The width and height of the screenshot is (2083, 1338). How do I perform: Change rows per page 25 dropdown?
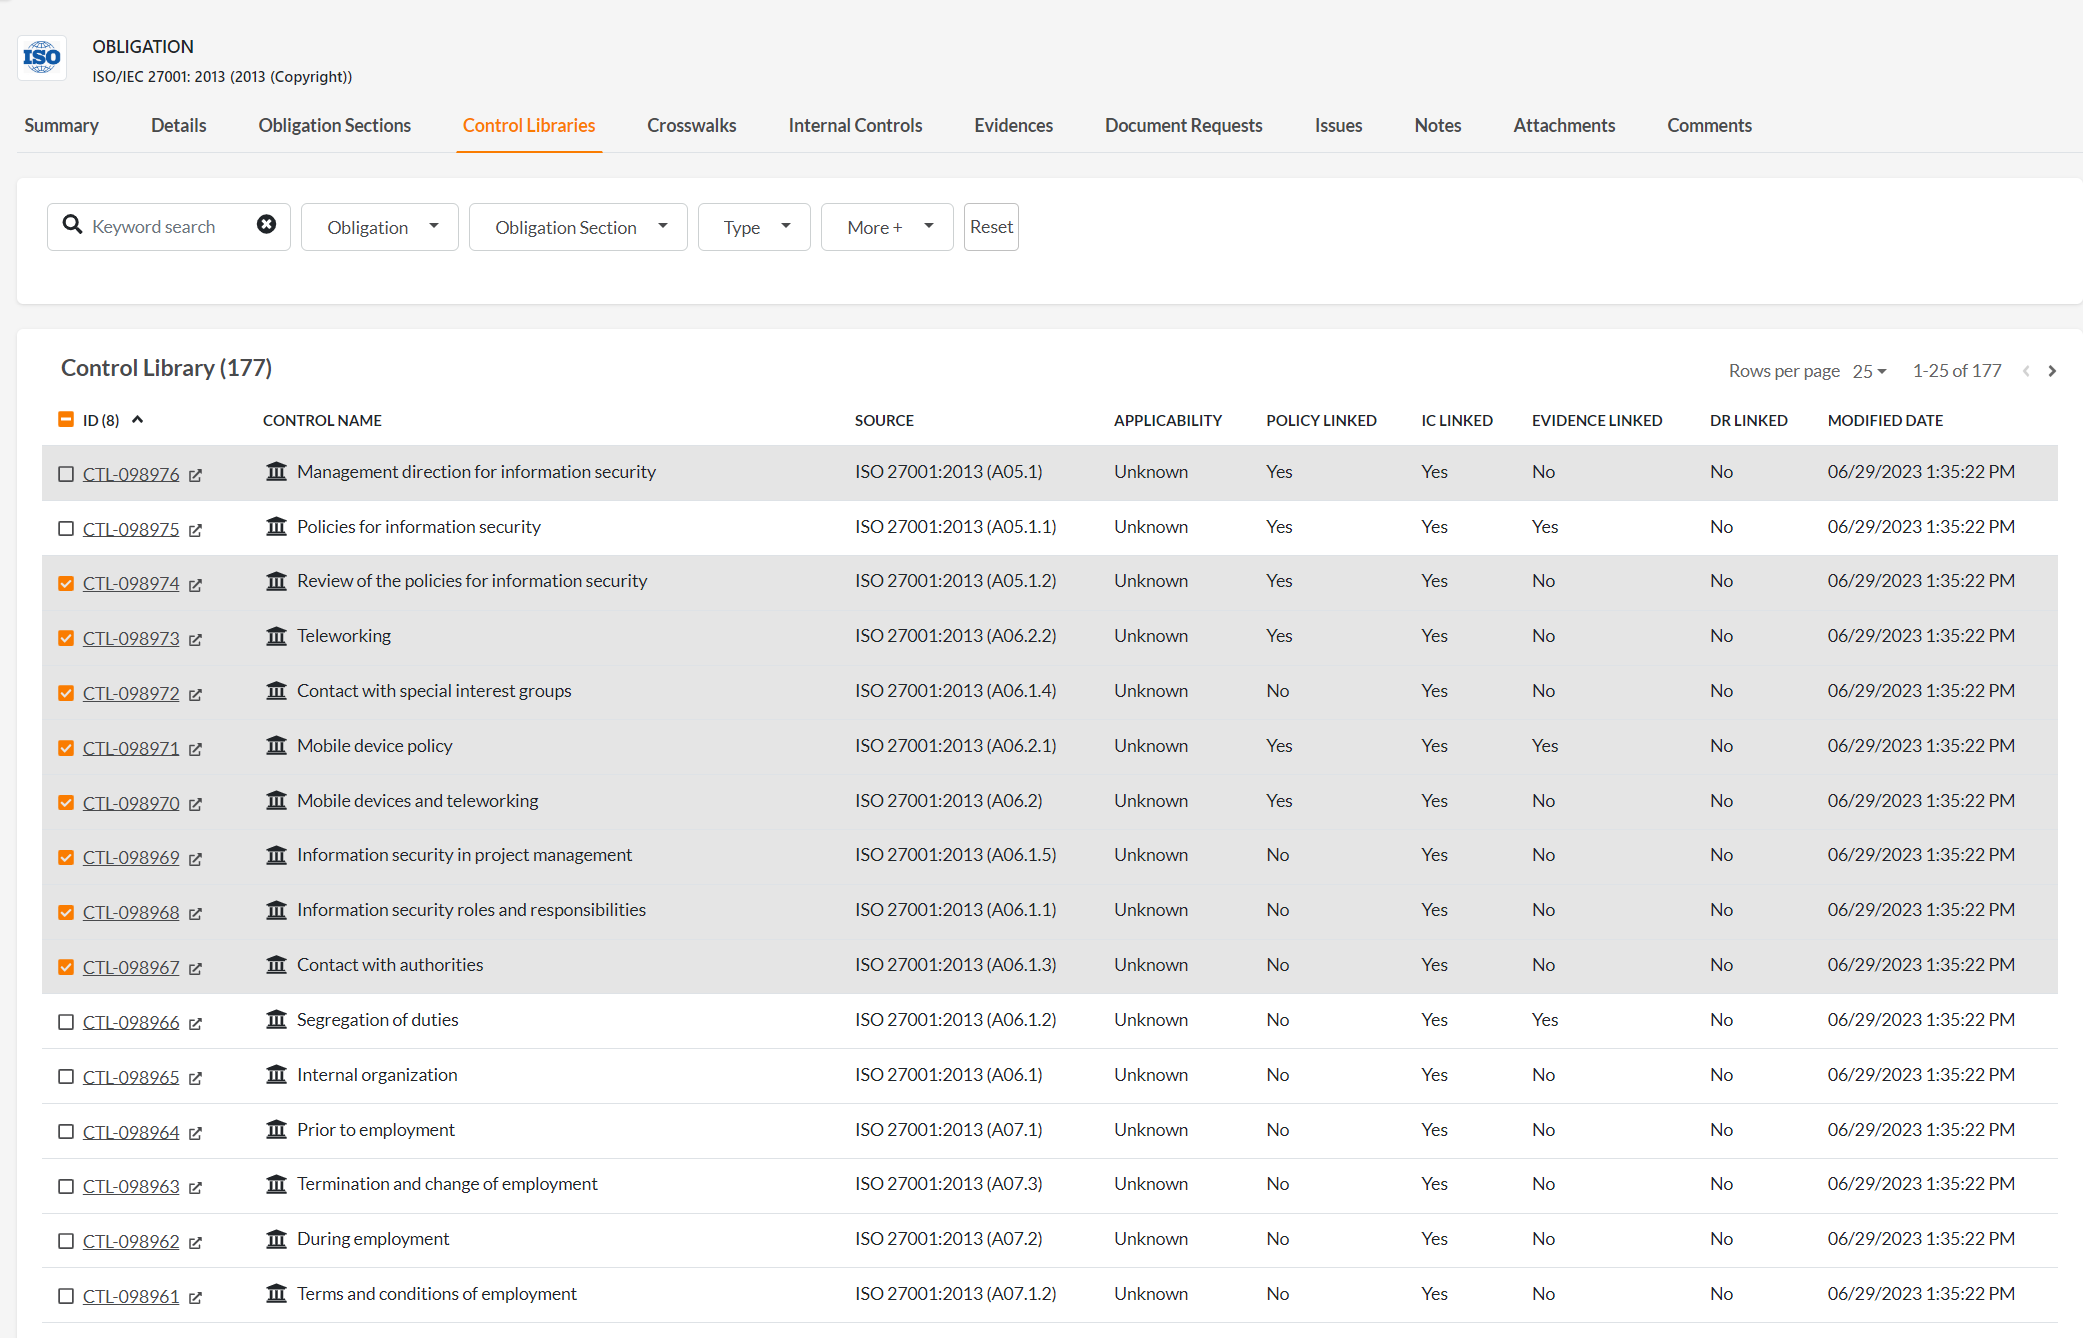tap(1868, 371)
